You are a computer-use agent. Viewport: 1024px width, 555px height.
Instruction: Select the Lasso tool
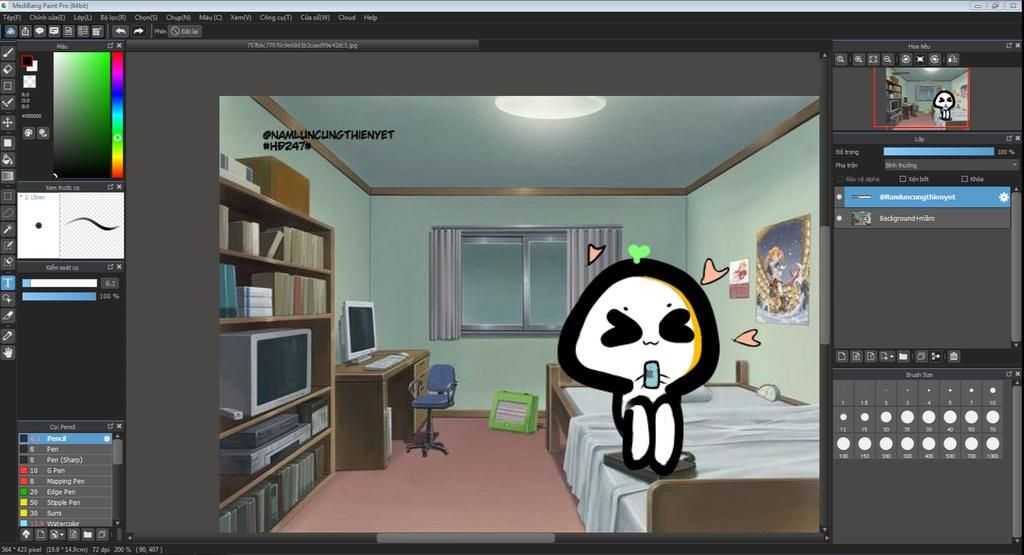8,213
